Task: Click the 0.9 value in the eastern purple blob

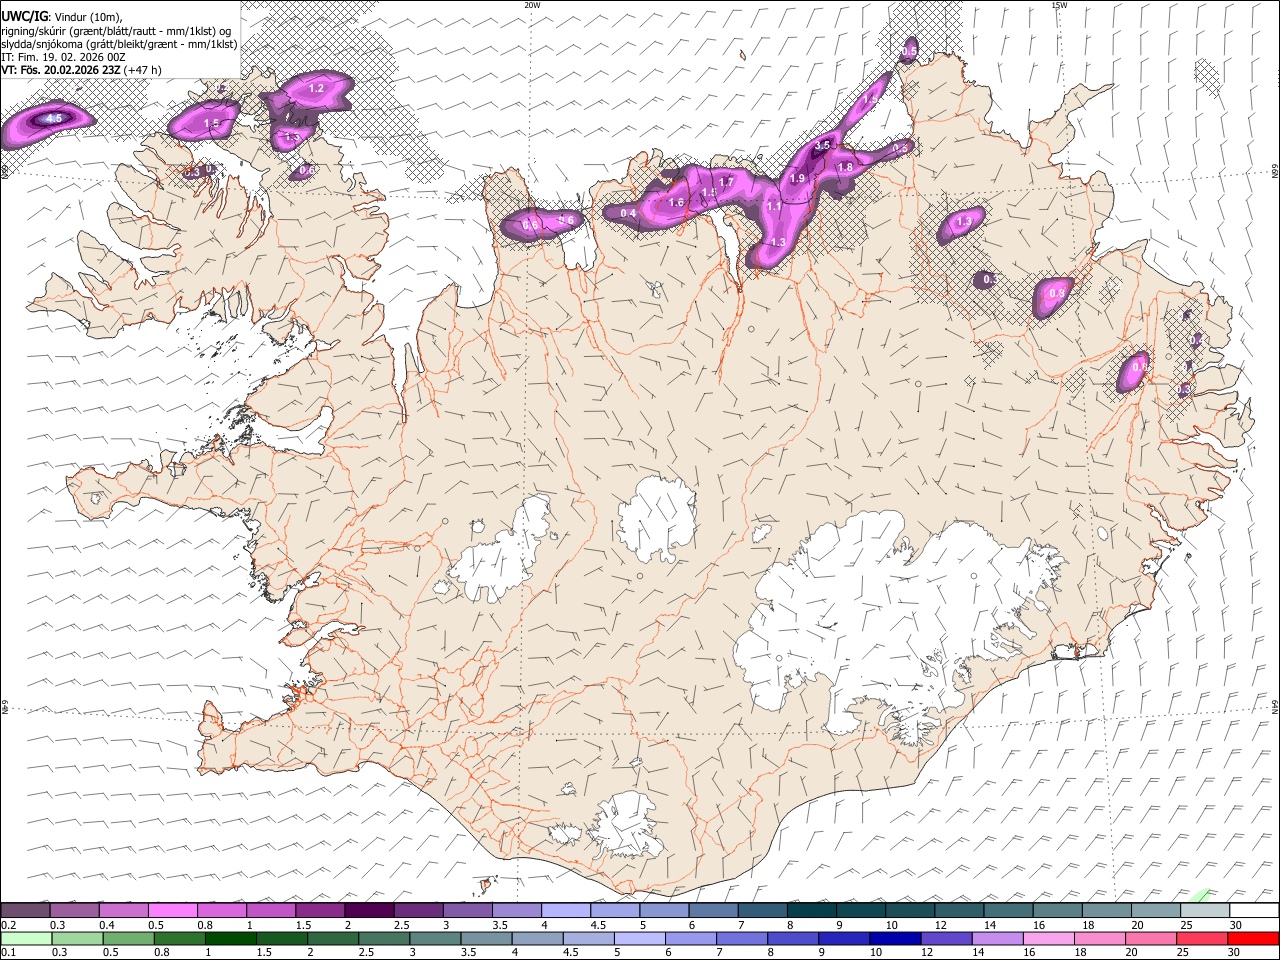Action: [1056, 294]
